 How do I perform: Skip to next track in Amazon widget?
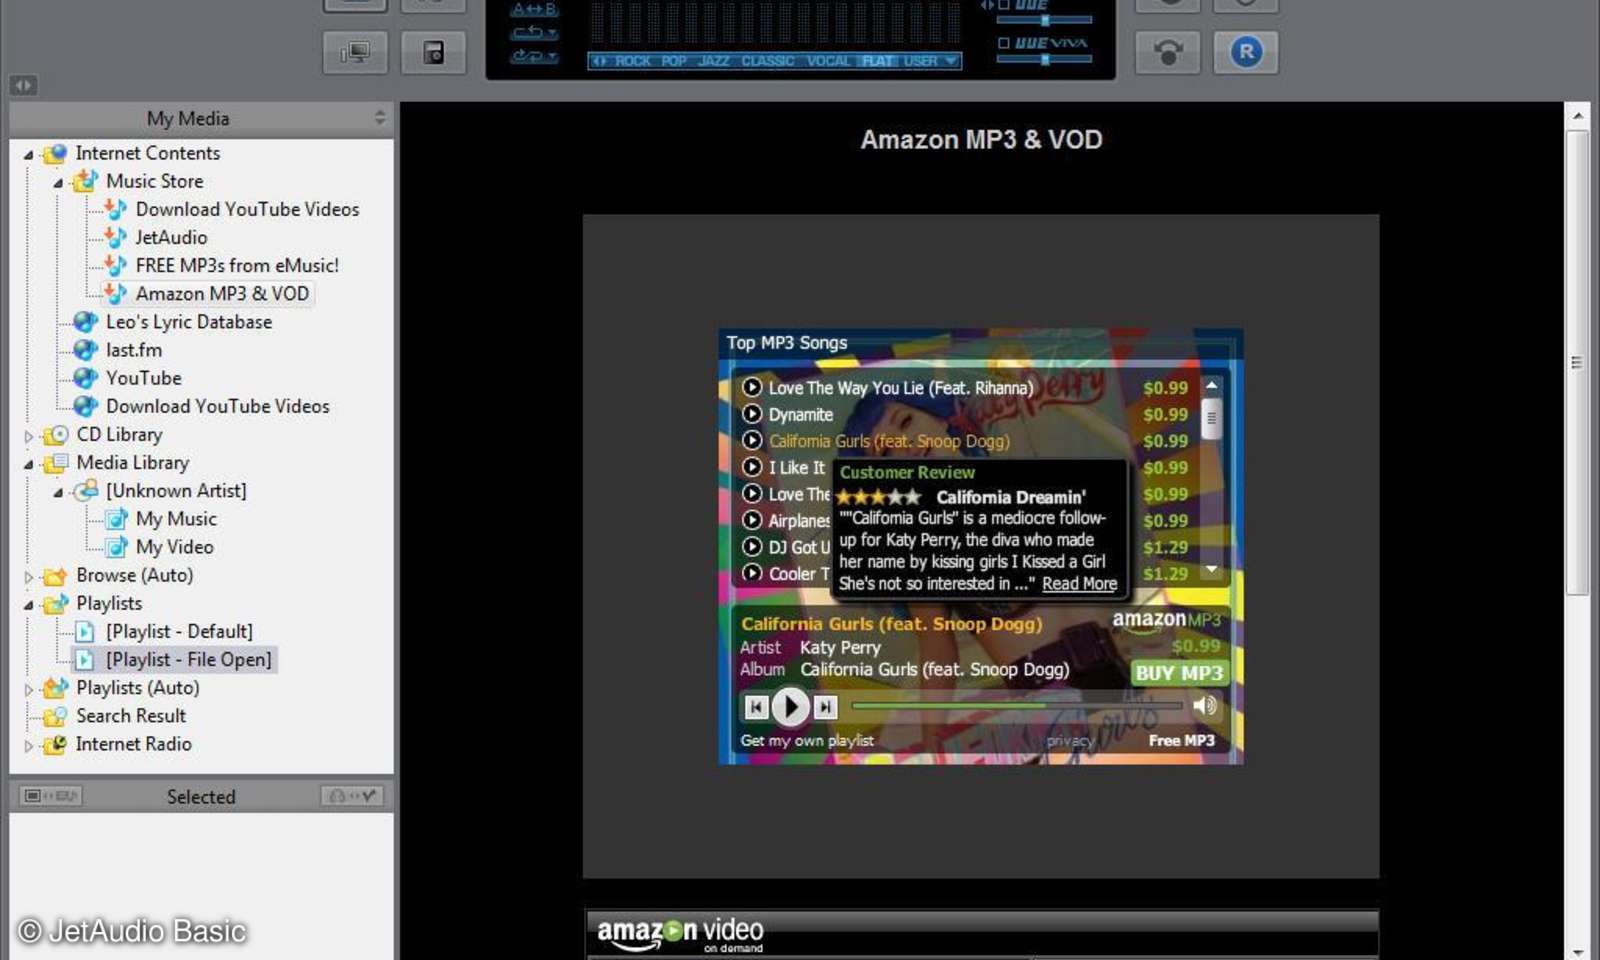click(x=825, y=707)
